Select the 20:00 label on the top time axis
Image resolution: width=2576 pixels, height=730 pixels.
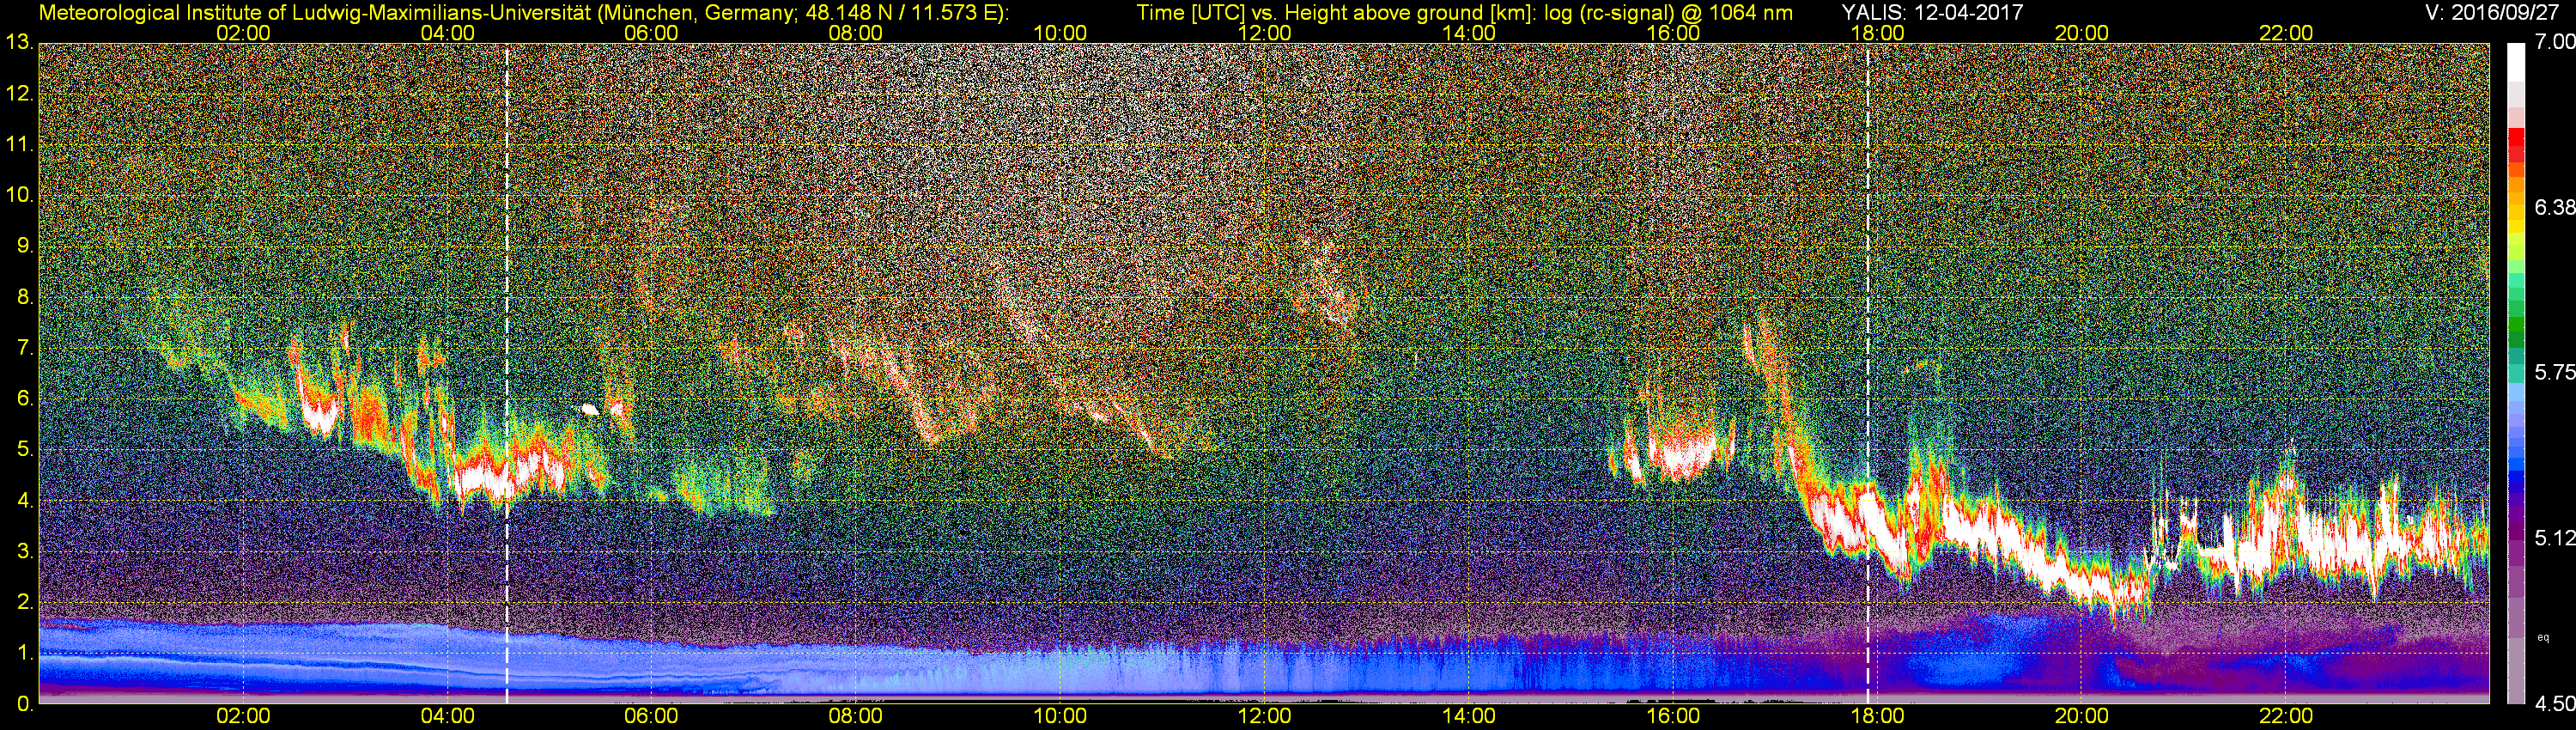click(2081, 32)
